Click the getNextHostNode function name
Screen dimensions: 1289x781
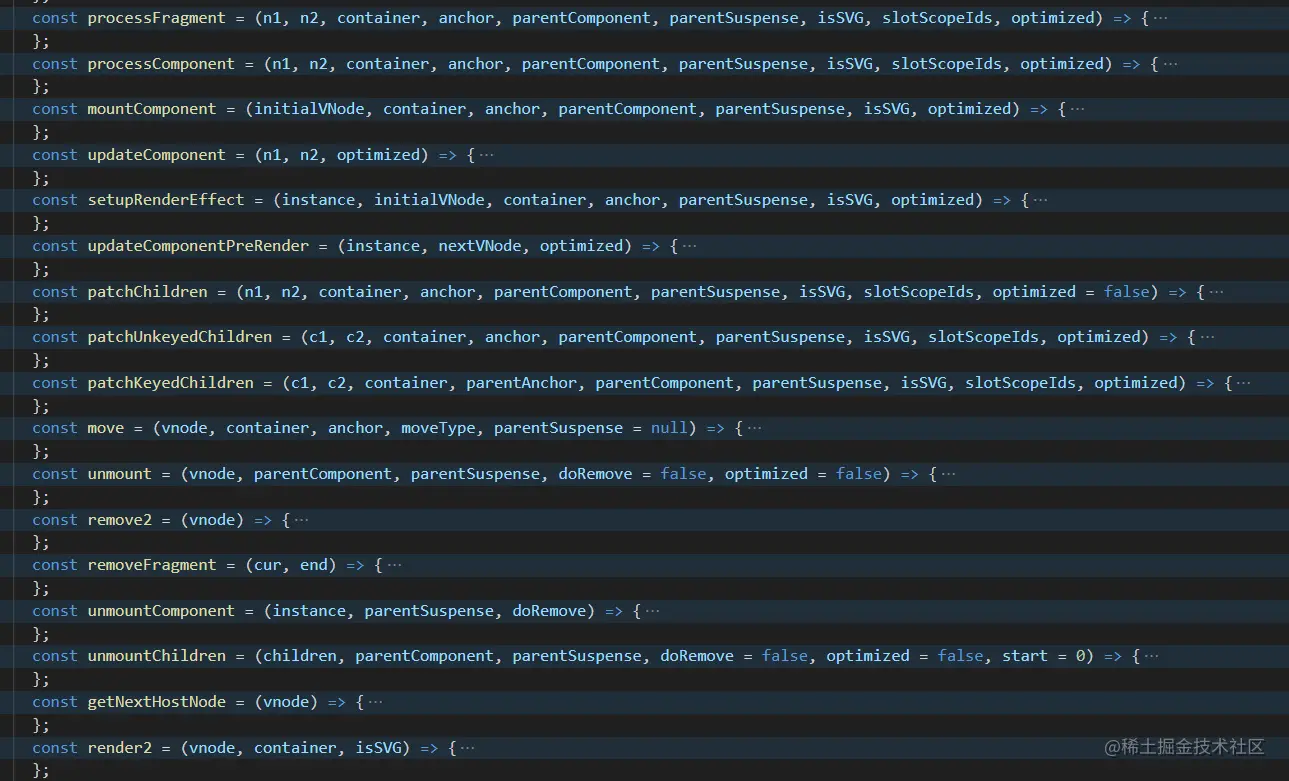[x=157, y=702]
